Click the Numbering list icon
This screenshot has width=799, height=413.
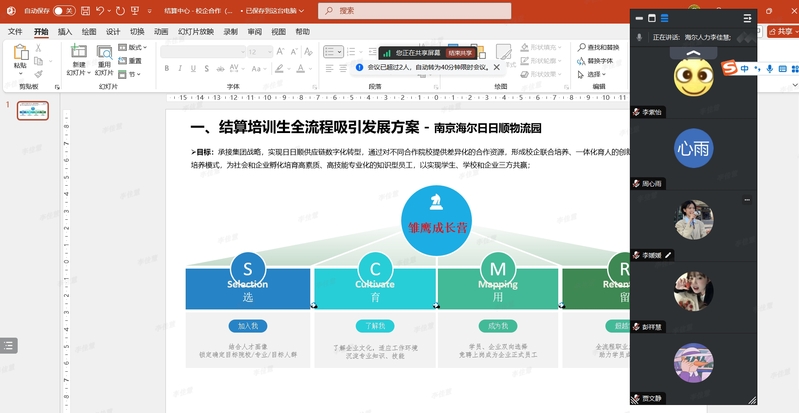click(351, 51)
